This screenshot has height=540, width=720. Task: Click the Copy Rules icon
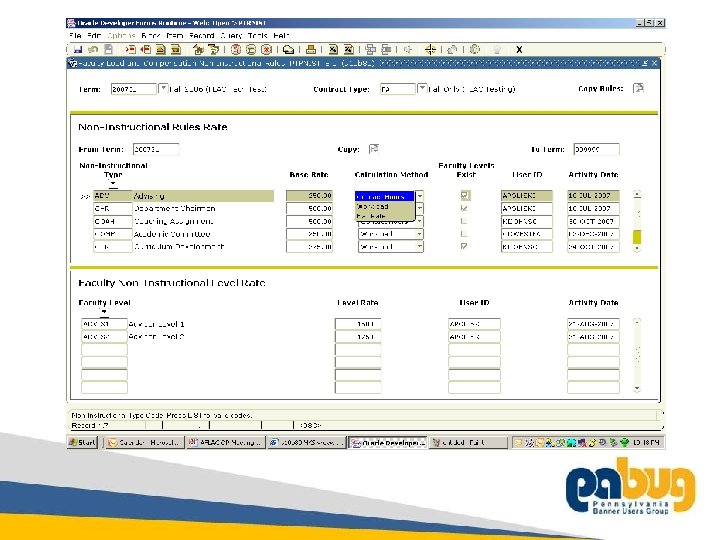(638, 88)
